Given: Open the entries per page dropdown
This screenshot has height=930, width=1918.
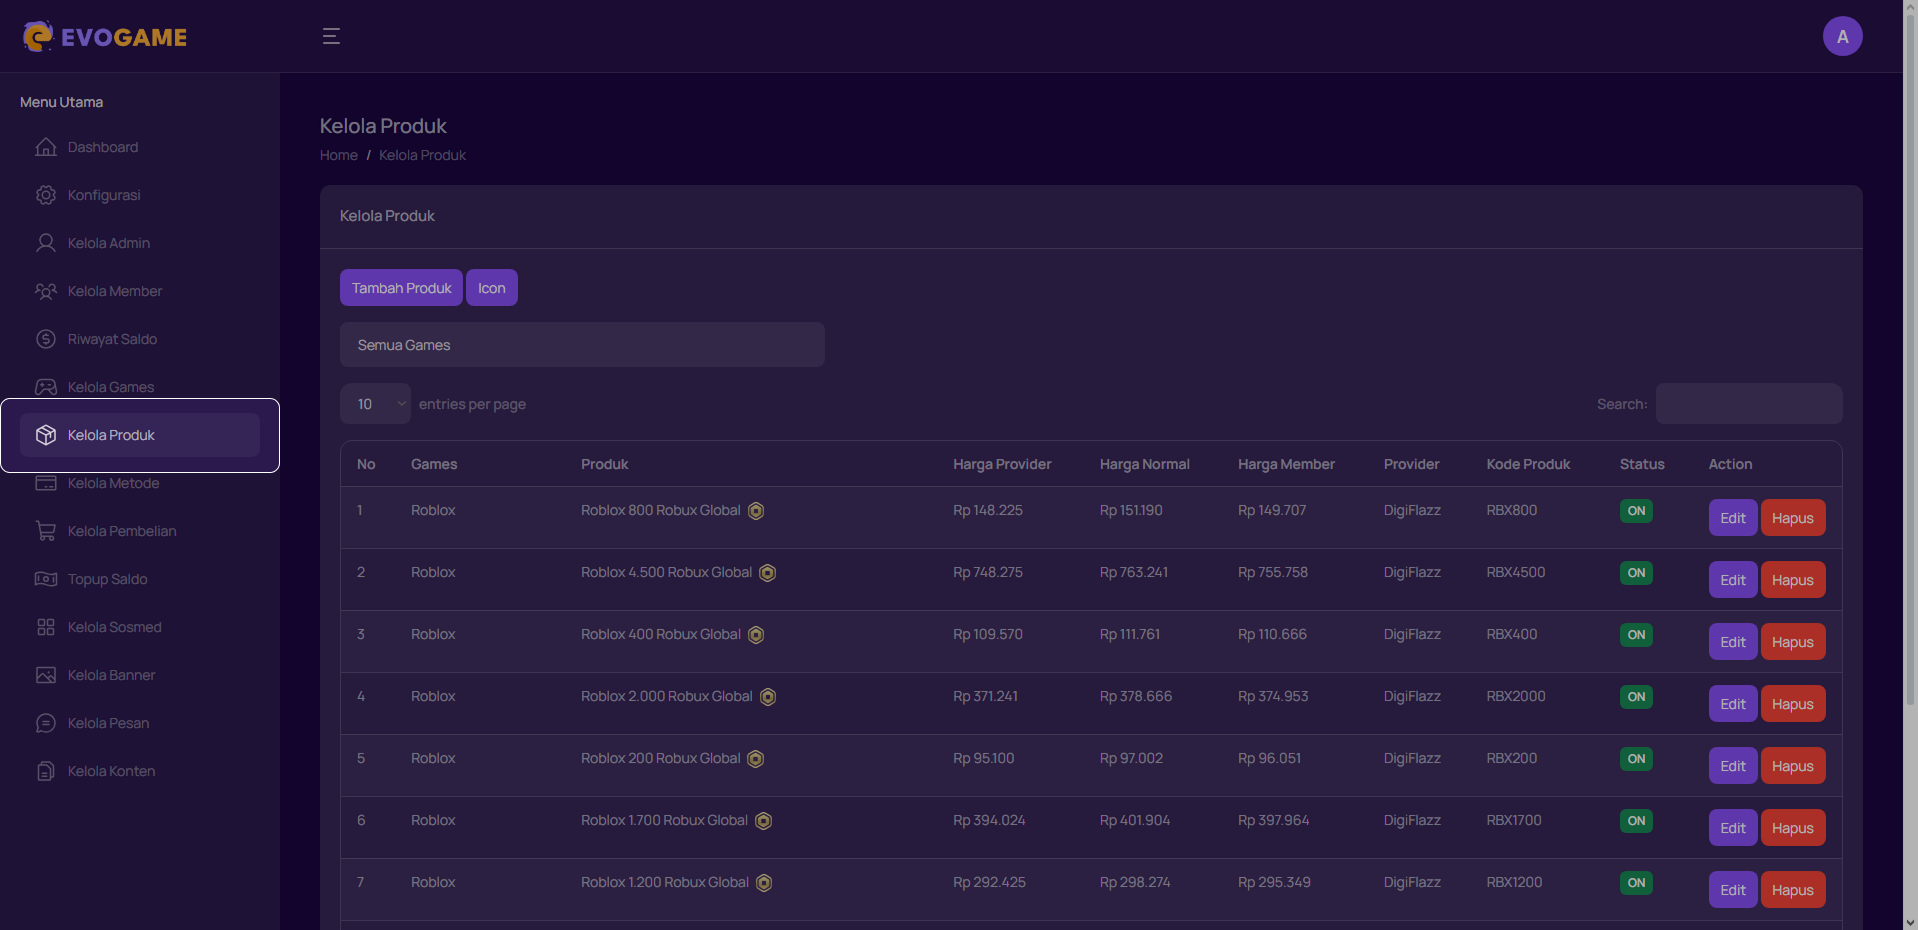Looking at the screenshot, I should point(375,404).
